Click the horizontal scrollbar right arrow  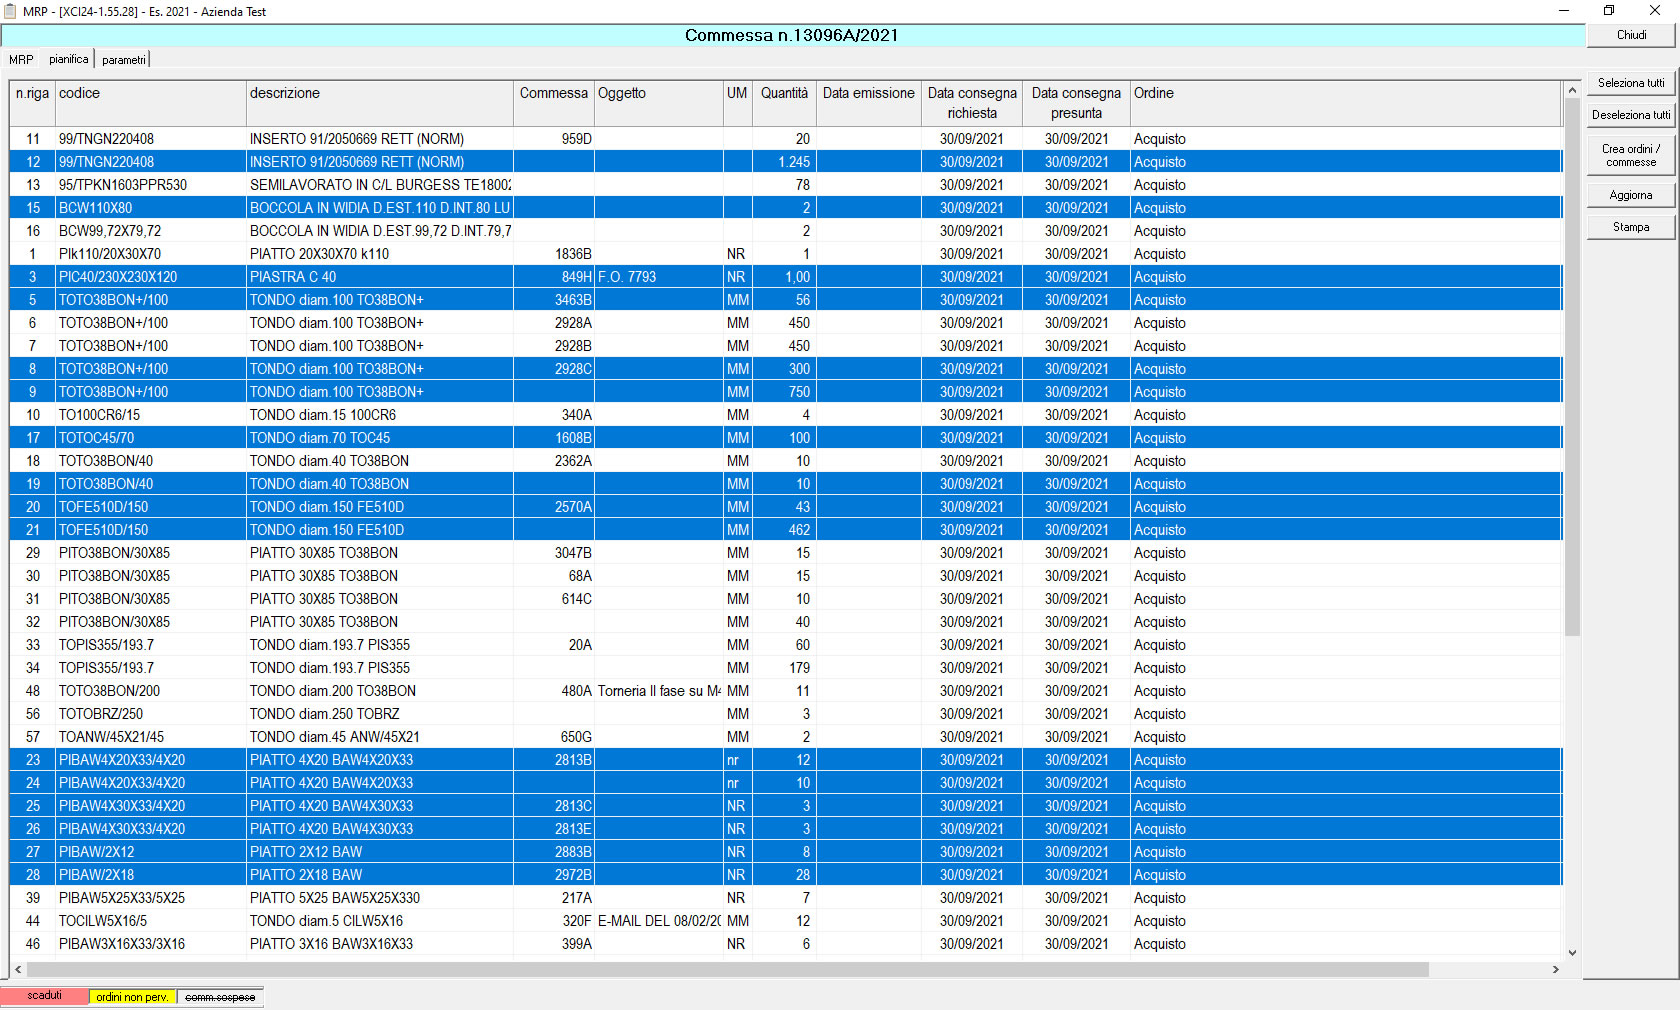coord(1555,970)
